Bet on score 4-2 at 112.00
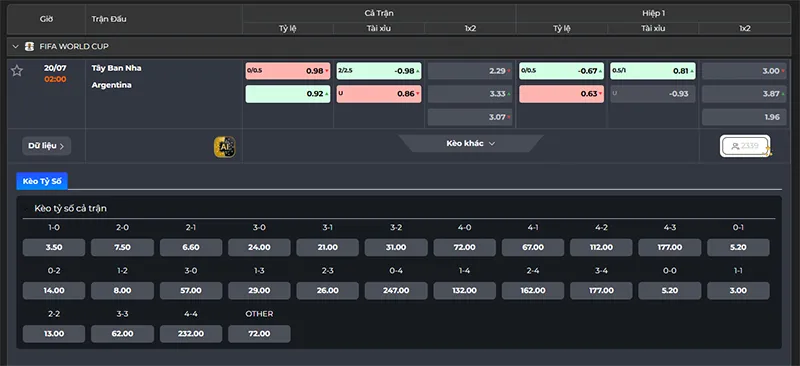The width and height of the screenshot is (800, 366). click(602, 247)
